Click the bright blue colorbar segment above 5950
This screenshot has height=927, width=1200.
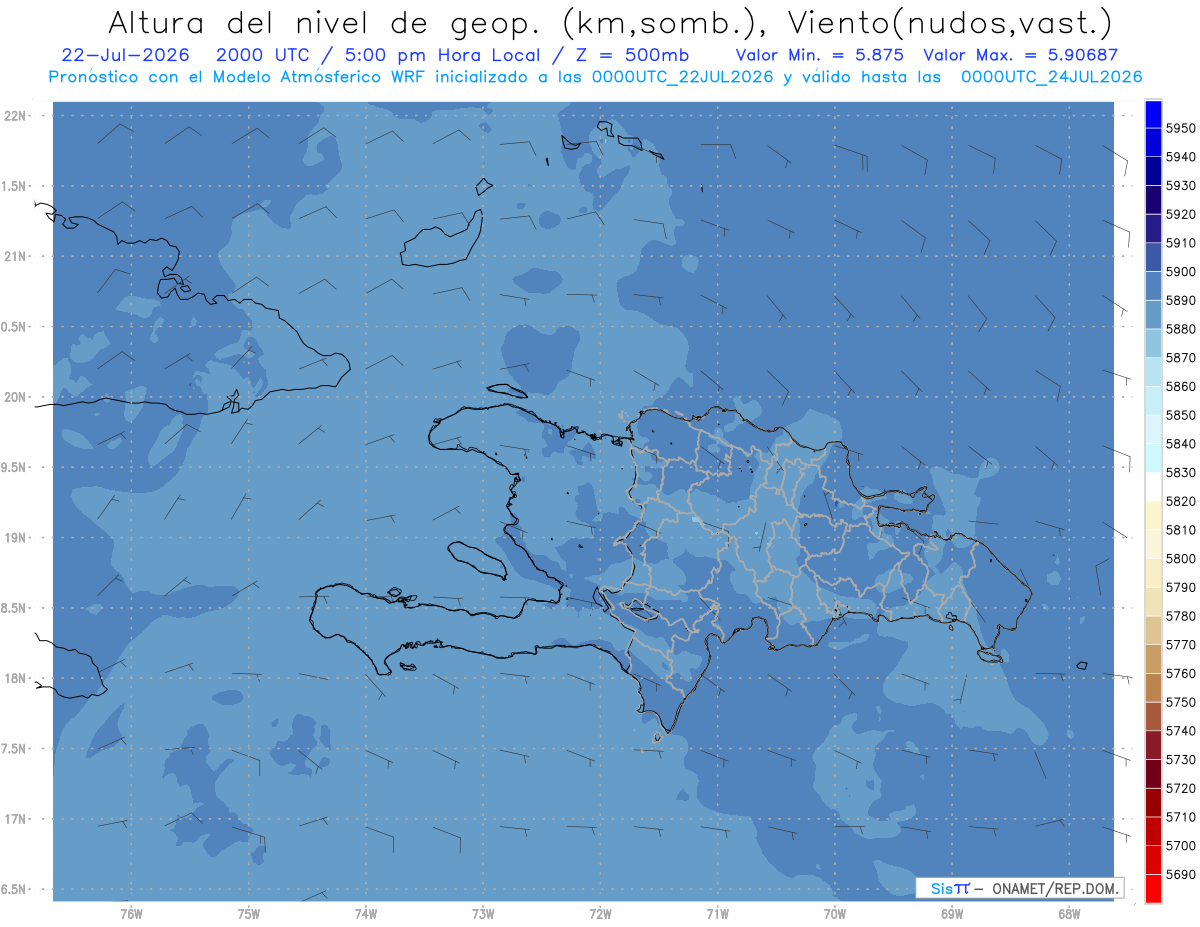click(1153, 114)
